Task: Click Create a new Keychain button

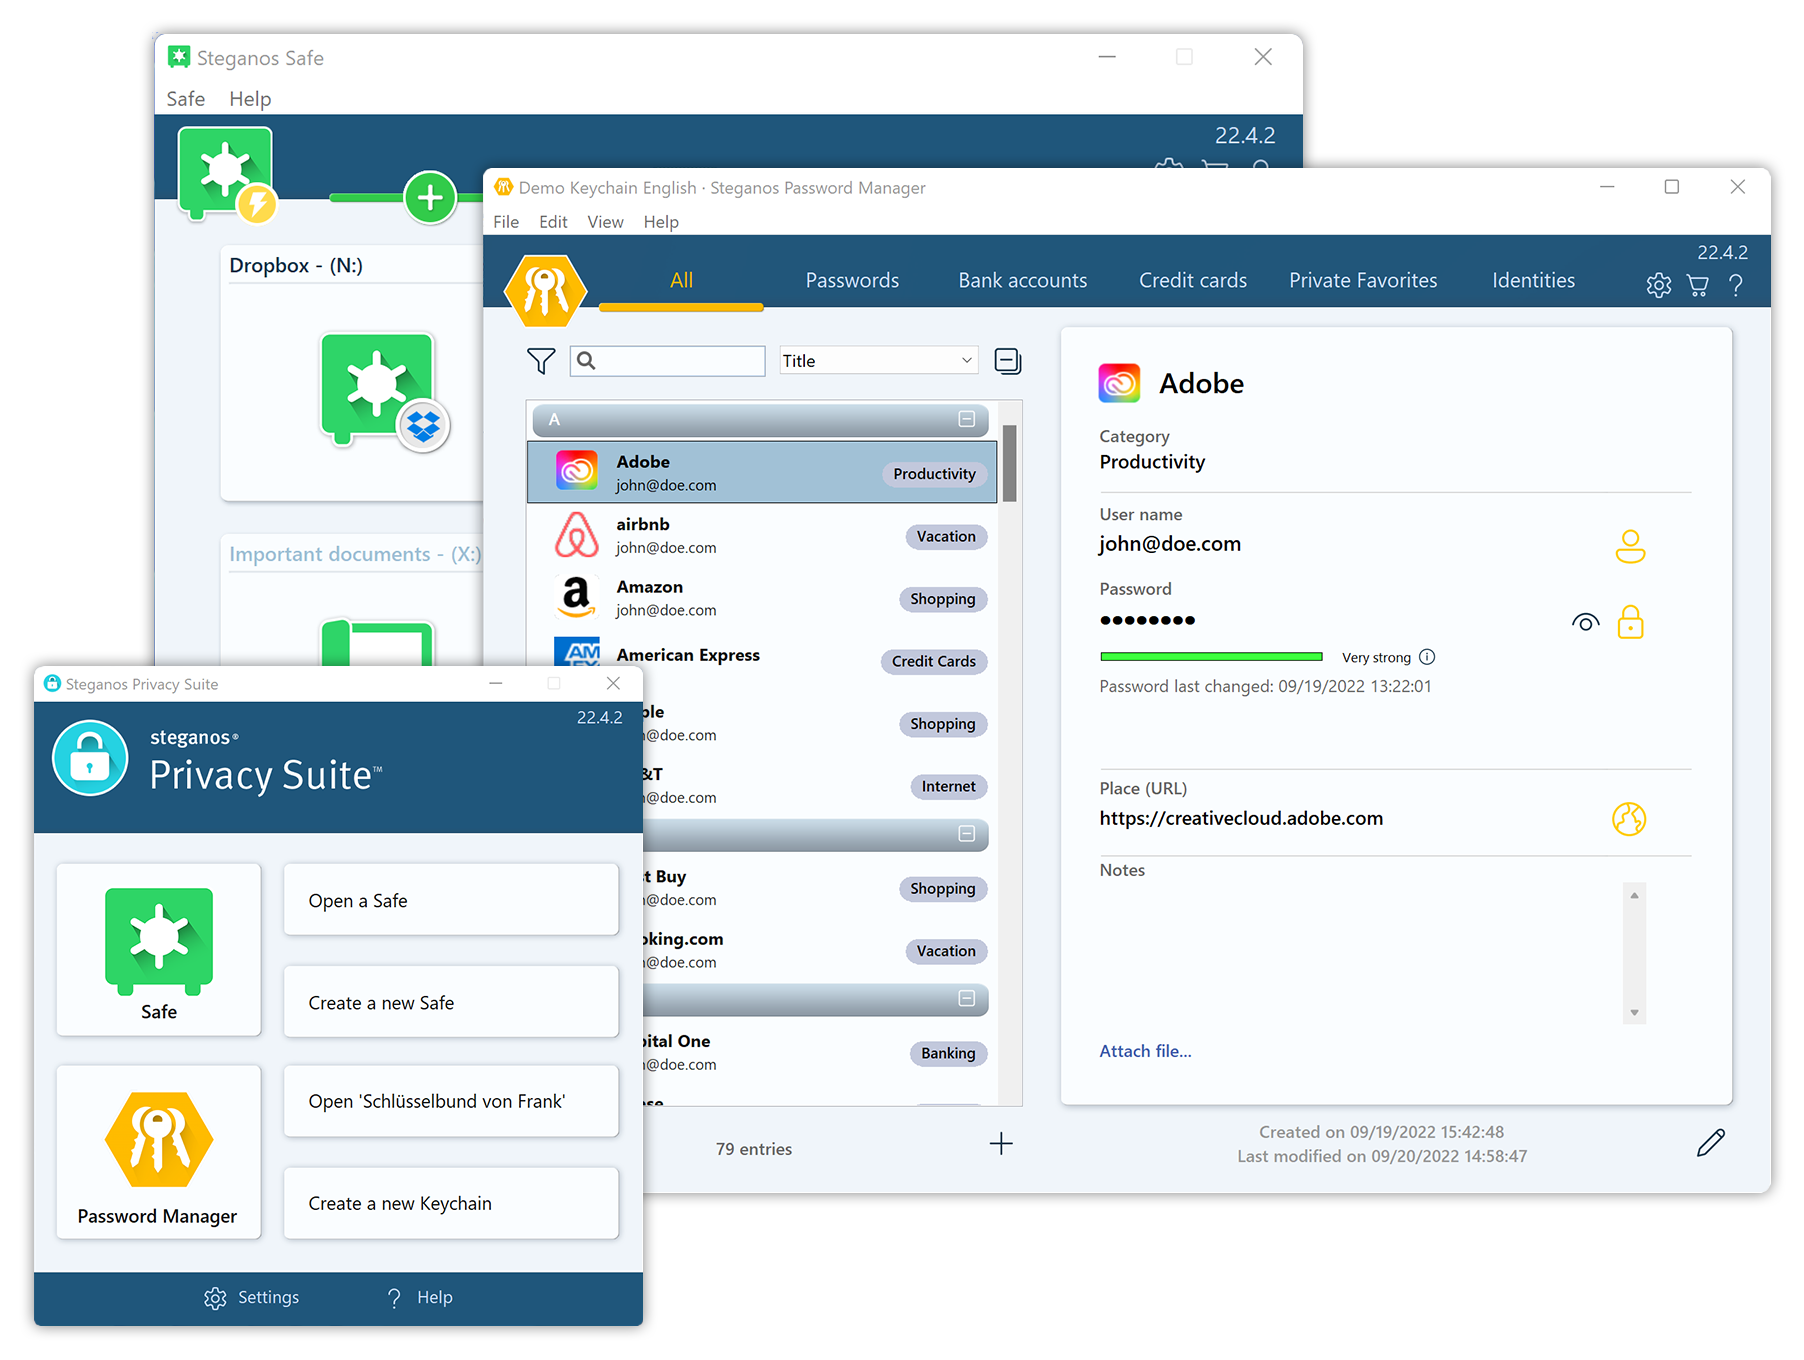Action: coord(451,1203)
